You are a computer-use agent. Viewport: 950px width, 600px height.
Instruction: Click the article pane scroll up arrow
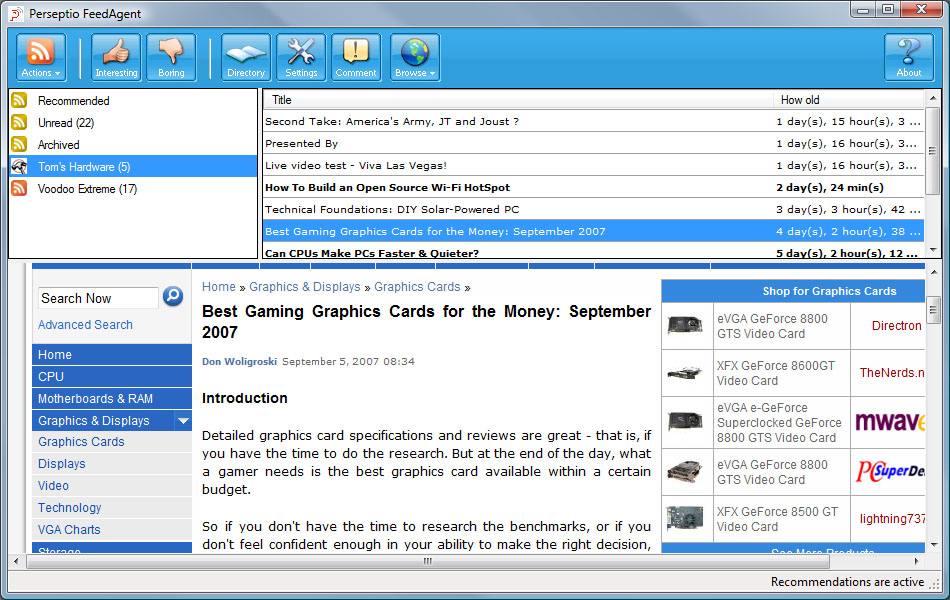tap(933, 272)
